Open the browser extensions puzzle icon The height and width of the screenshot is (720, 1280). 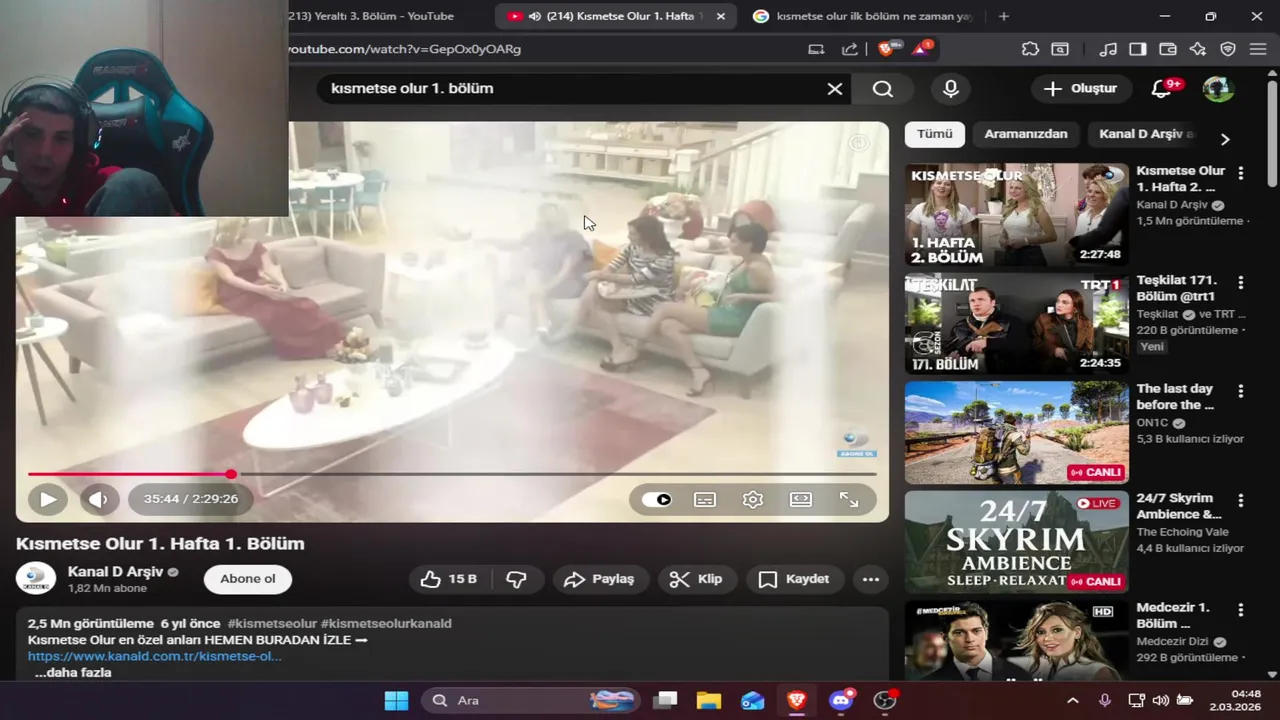(x=1030, y=49)
